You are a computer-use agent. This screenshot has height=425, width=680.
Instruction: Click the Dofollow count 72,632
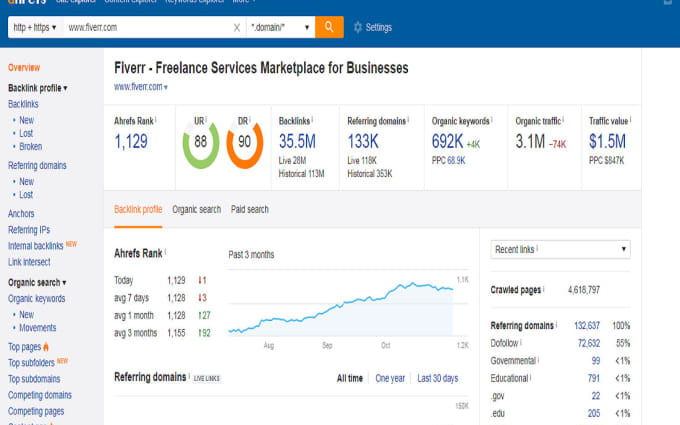[589, 343]
